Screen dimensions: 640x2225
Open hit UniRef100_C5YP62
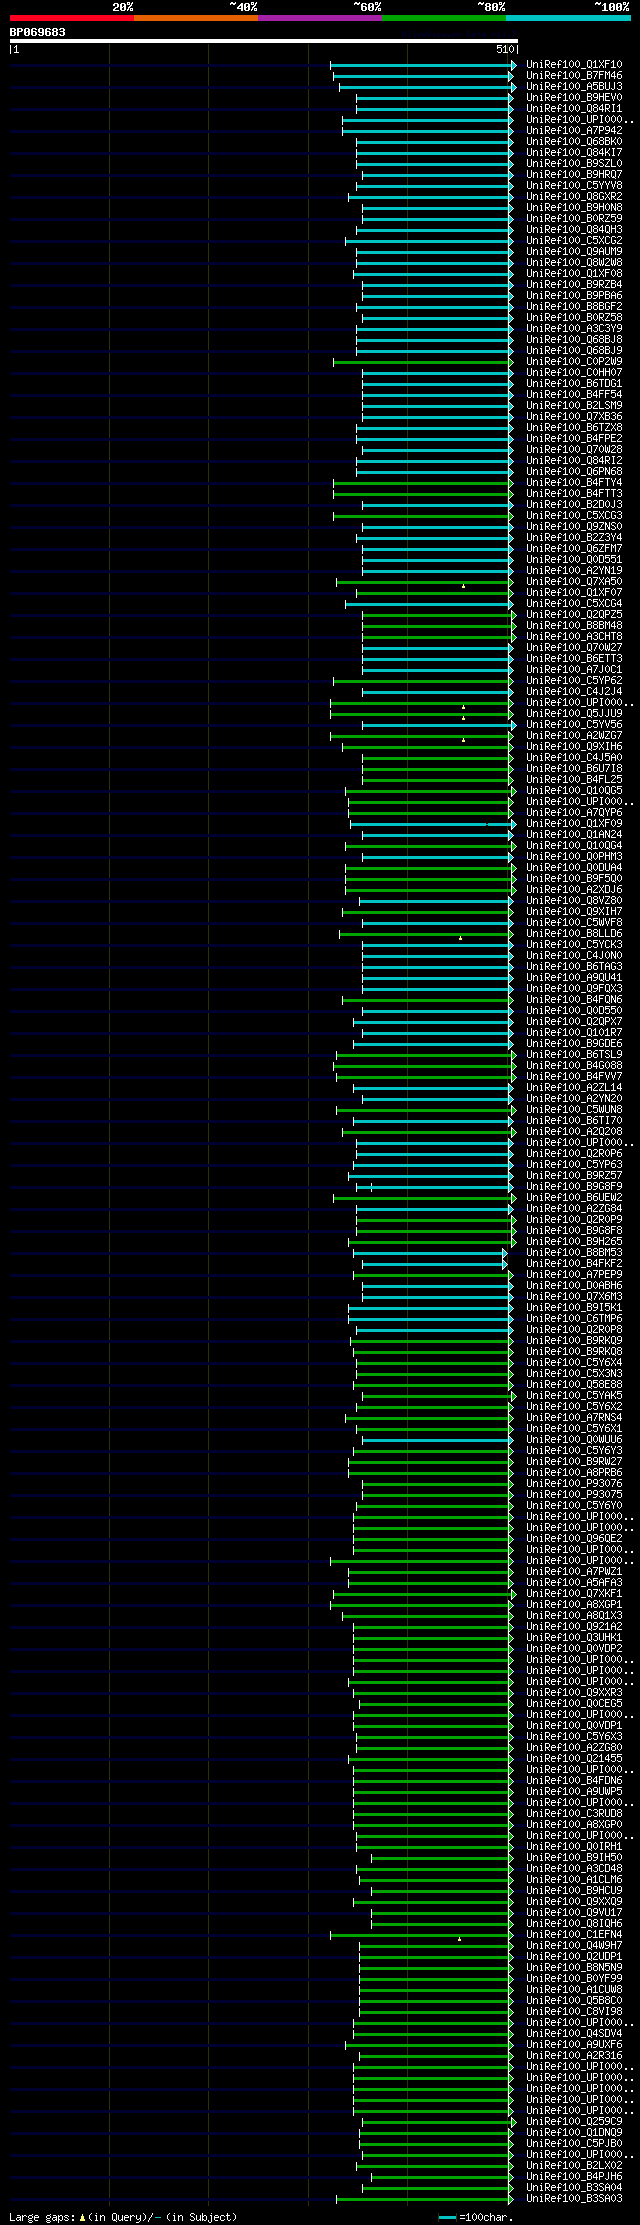(574, 681)
